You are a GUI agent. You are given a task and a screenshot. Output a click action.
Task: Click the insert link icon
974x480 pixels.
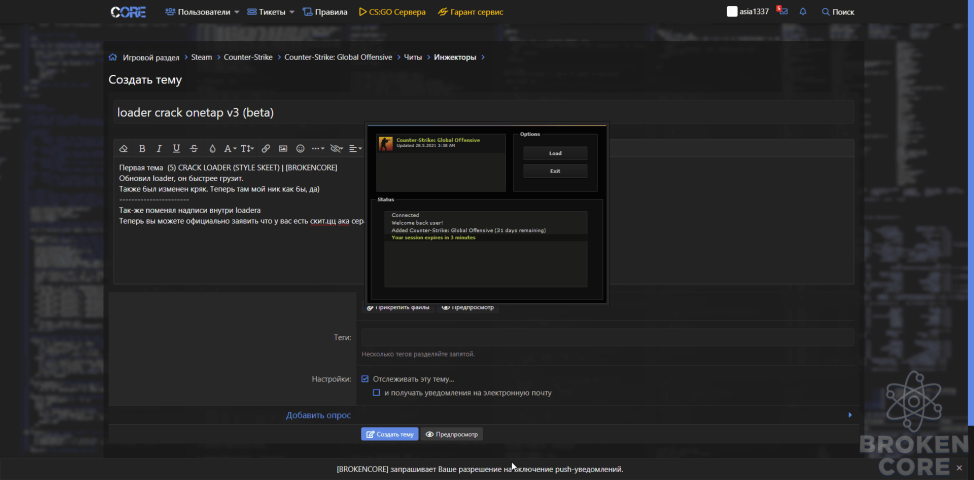click(265, 148)
